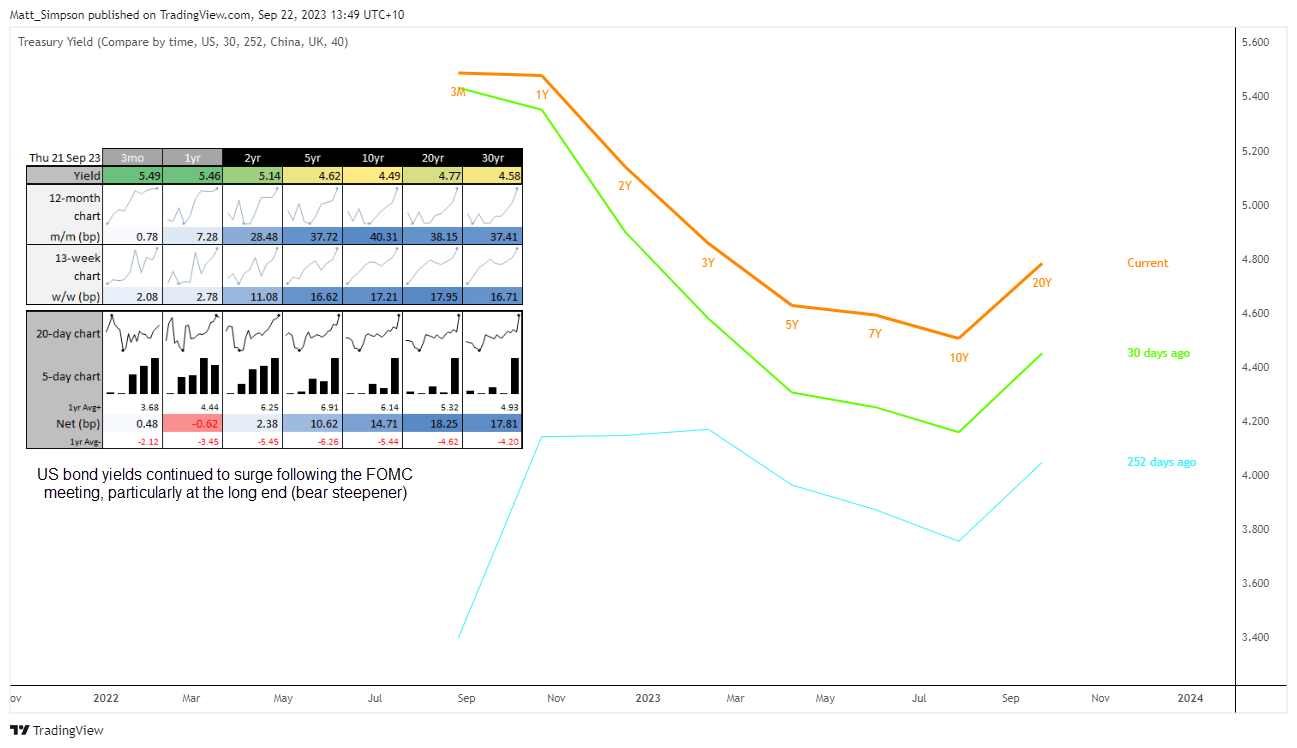Click the 4.77 yield cell
This screenshot has height=748, width=1297.
click(432, 175)
